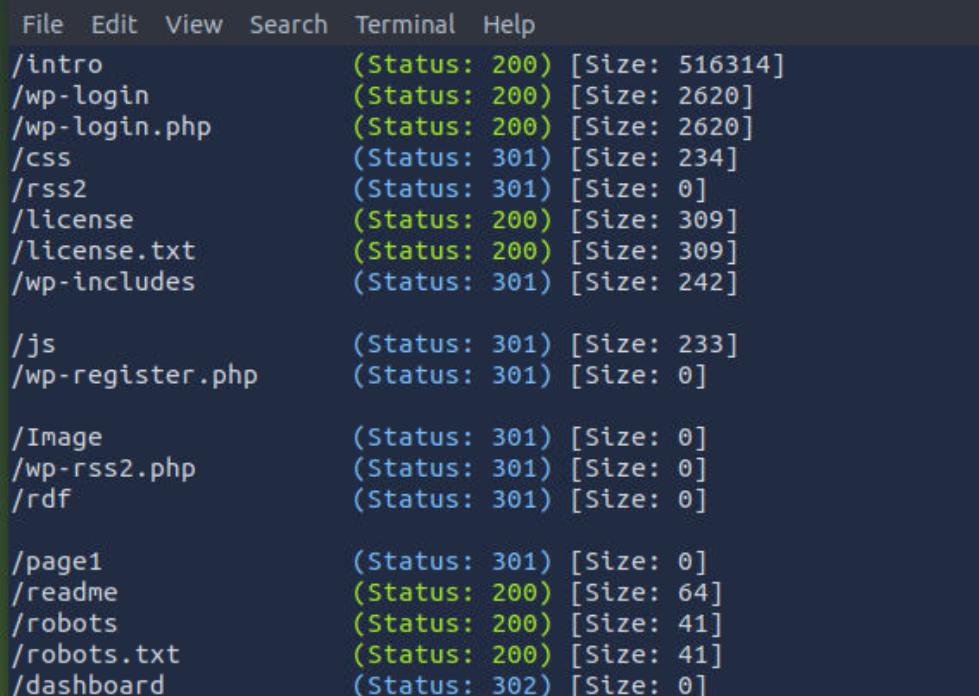979x696 pixels.
Task: Open the Help menu
Action: click(x=509, y=25)
